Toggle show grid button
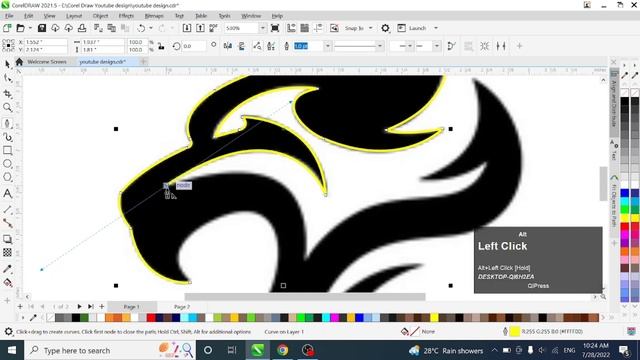This screenshot has height=360, width=640. [304, 28]
